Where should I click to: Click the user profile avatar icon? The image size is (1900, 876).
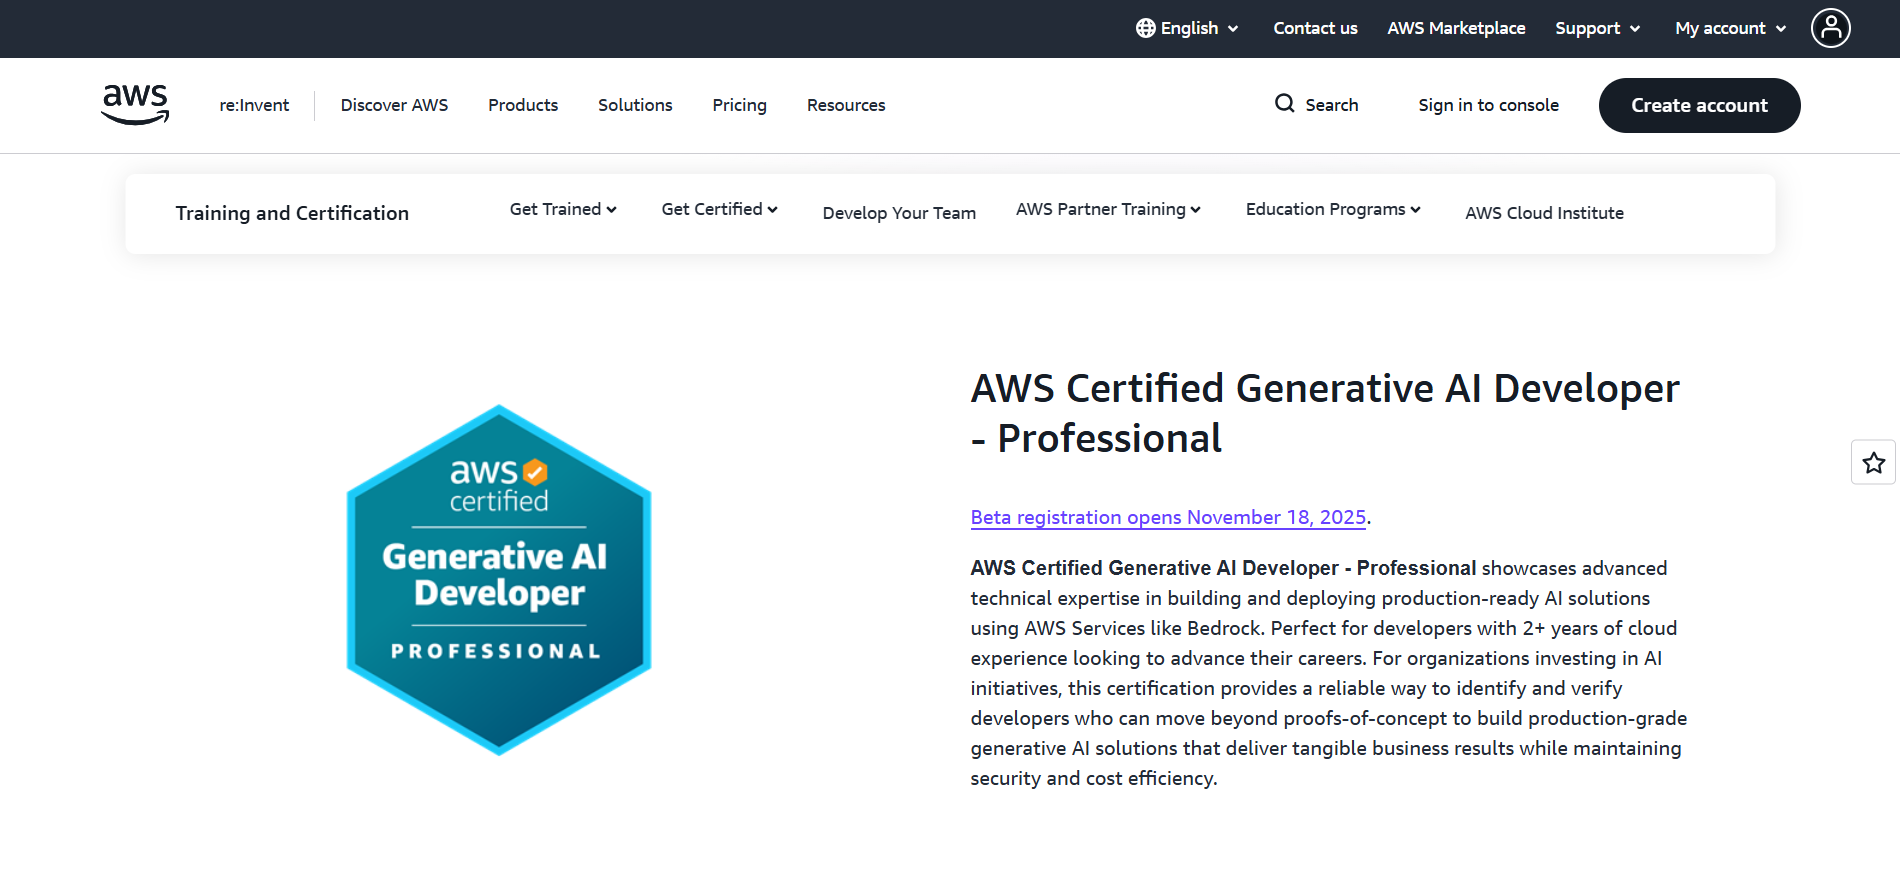(1830, 28)
